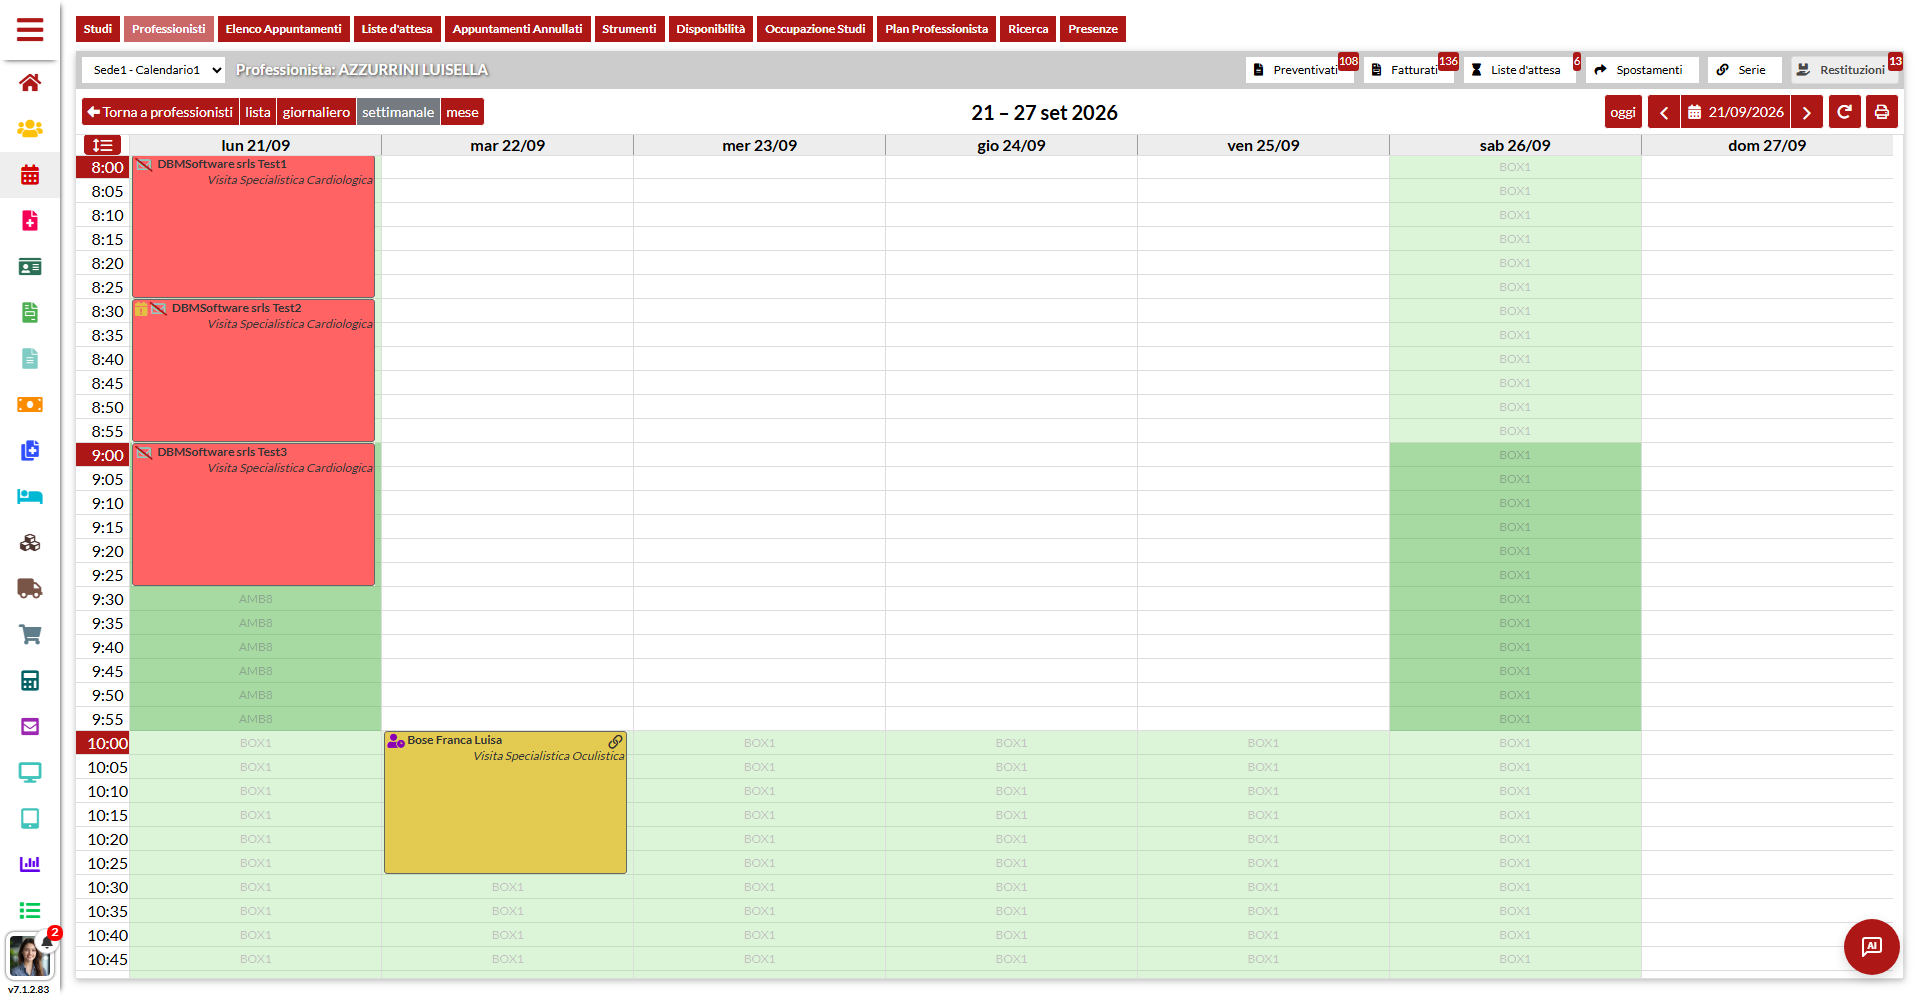Open the Studi tab
Screen dimensions: 1920x995
click(x=98, y=29)
